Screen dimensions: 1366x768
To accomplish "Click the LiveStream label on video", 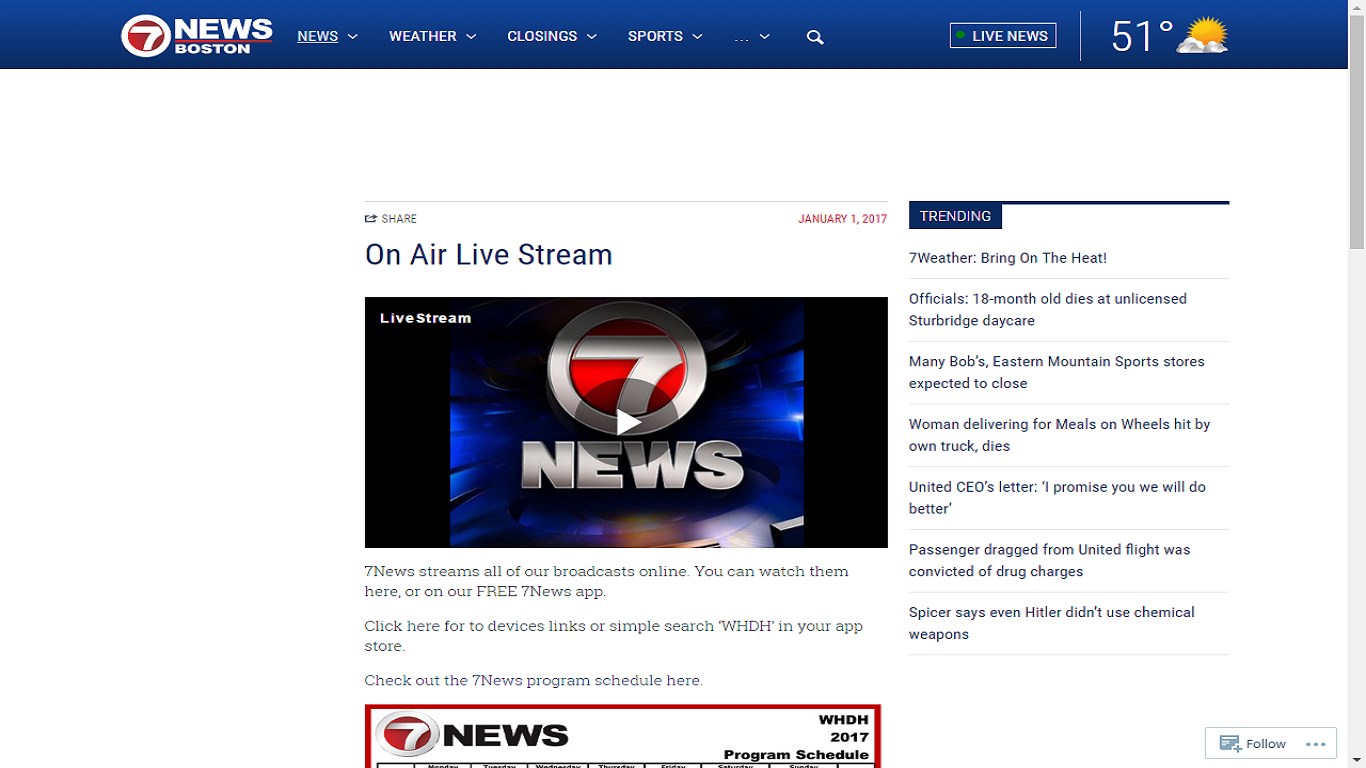I will 426,318.
